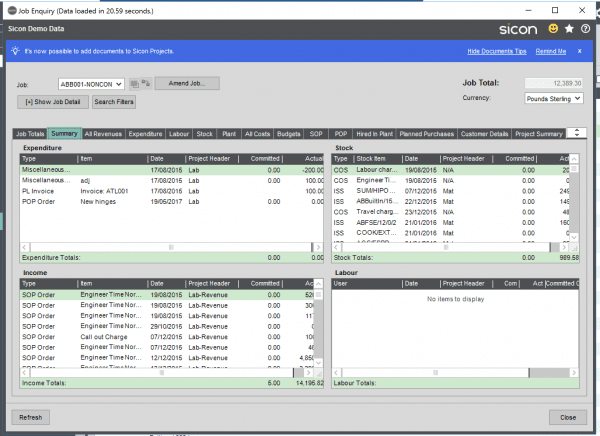Select the SUM/HIPO stock row
The image size is (600, 436).
[451, 191]
